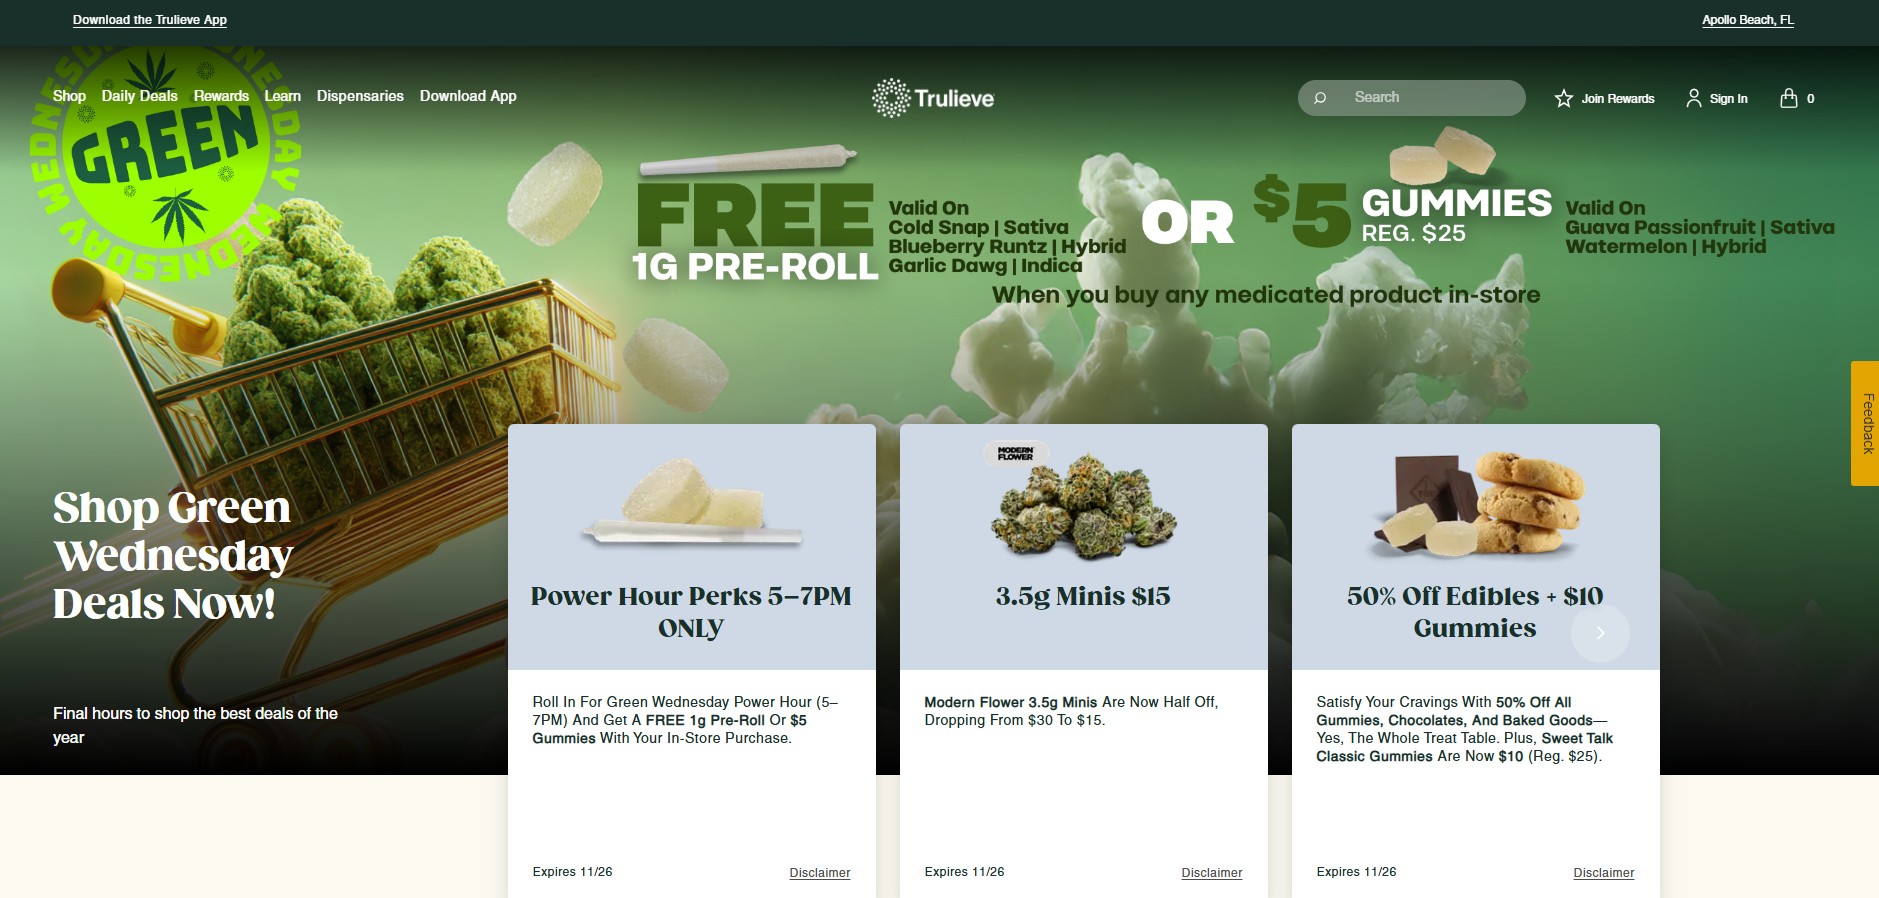Image resolution: width=1879 pixels, height=898 pixels.
Task: Change the Apollo Beach, FL location
Action: [1748, 20]
